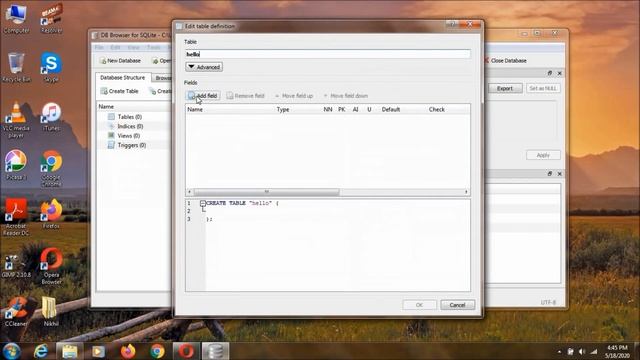
Task: Close the upper right dock panel
Action: coord(560,73)
